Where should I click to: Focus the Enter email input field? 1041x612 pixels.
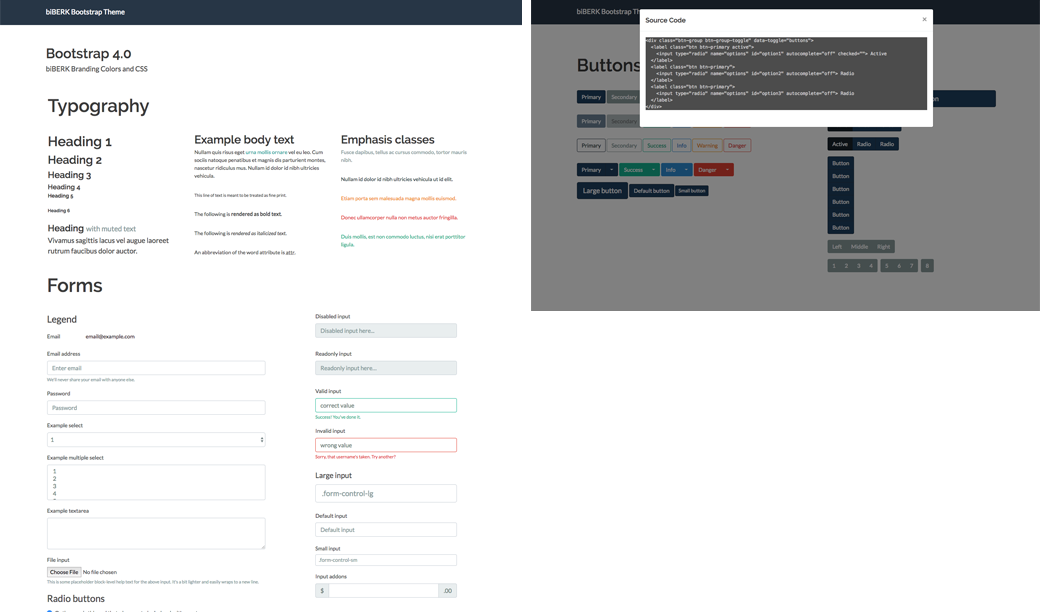156,369
